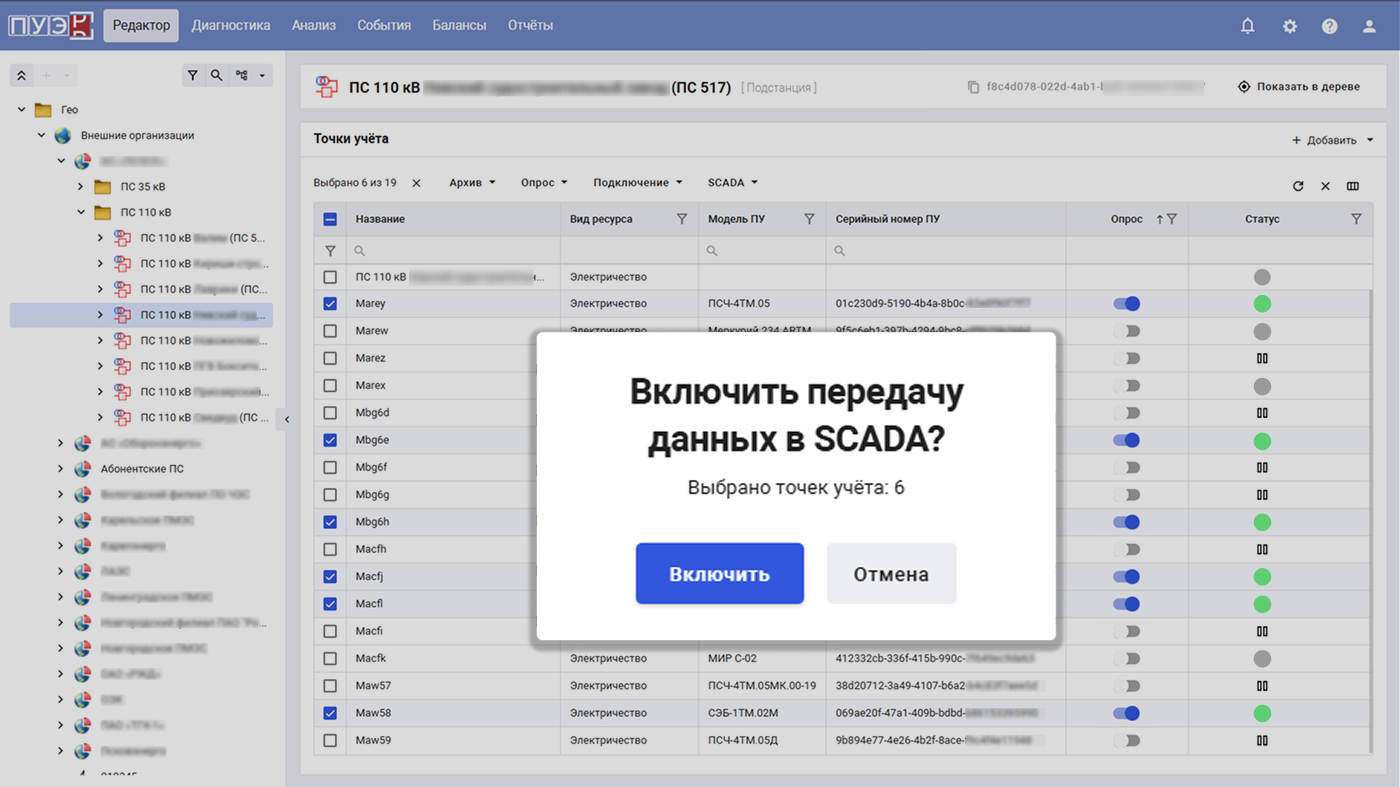Open the user profile icon
This screenshot has height=787, width=1400.
coord(1369,26)
